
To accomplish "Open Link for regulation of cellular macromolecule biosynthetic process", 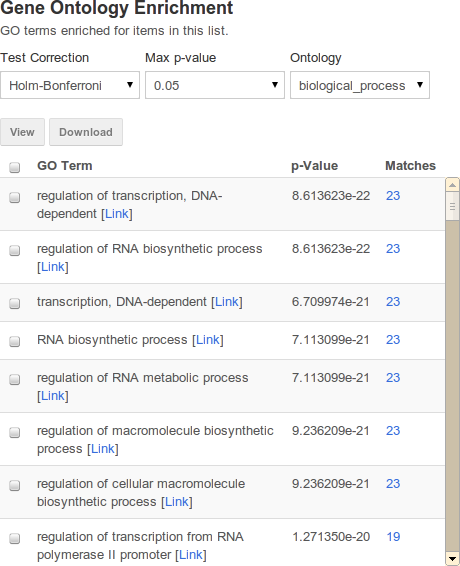I will [x=177, y=502].
